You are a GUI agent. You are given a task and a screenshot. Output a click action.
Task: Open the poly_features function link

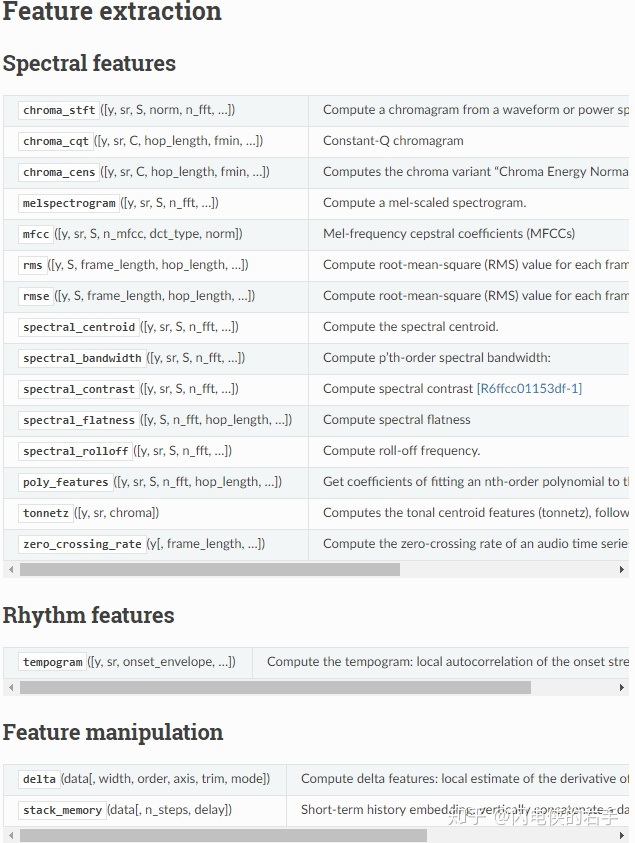(66, 482)
